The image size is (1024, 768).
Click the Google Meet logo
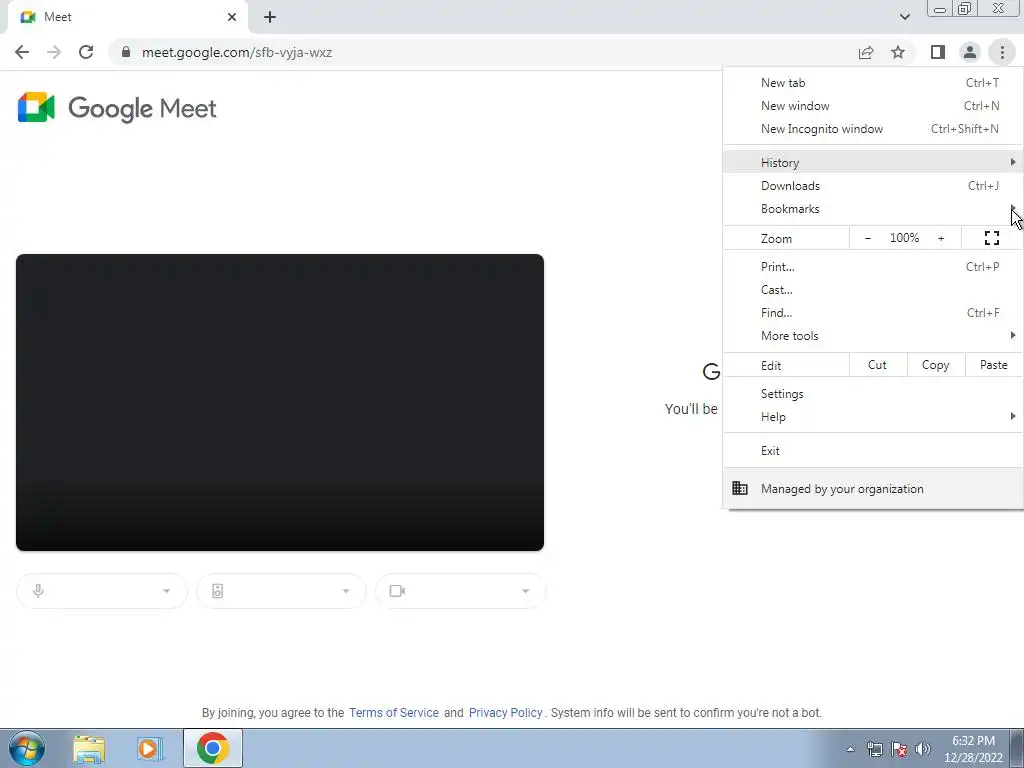tap(117, 108)
